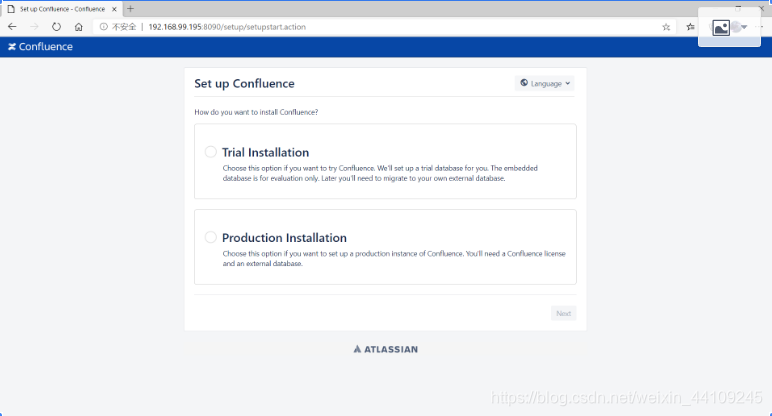Click the Confluence logo in header
The height and width of the screenshot is (416, 772).
[40, 47]
